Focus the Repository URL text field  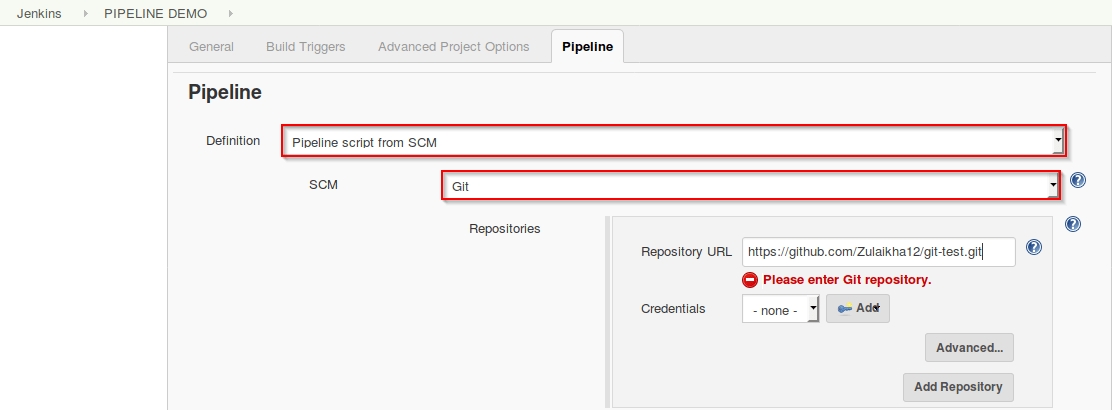(878, 252)
